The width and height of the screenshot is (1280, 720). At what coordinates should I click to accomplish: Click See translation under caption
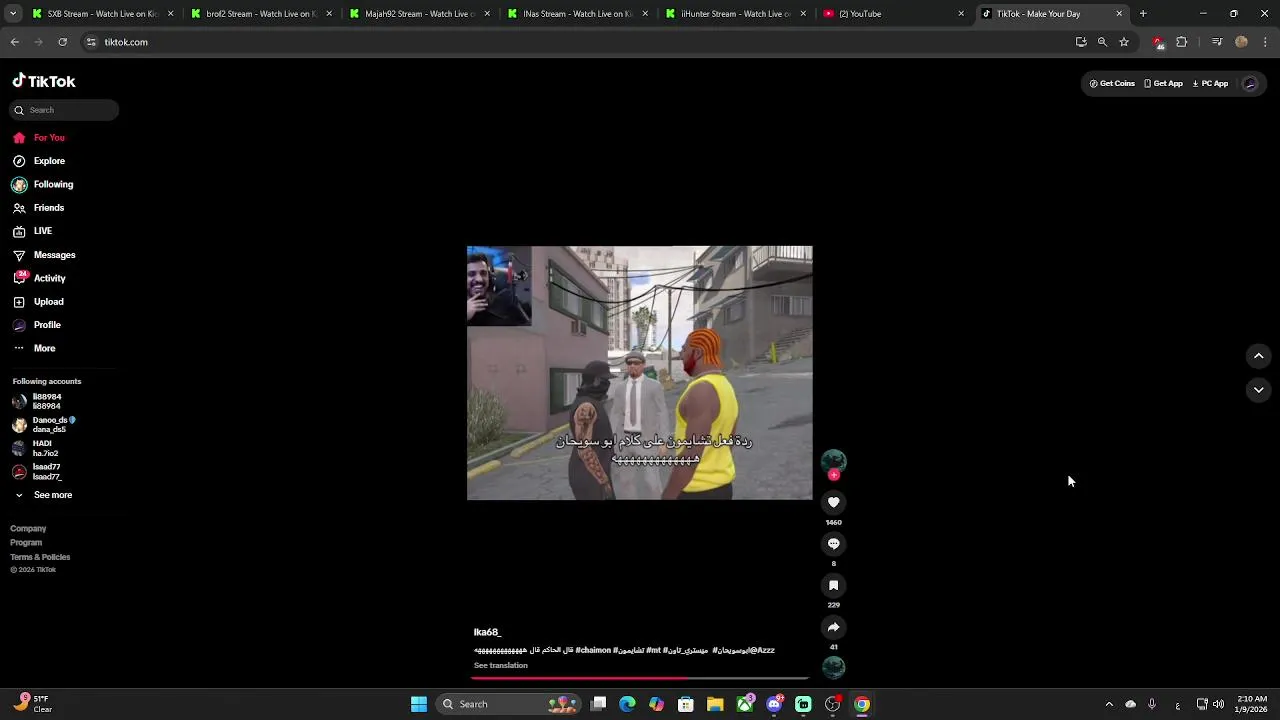tap(501, 666)
